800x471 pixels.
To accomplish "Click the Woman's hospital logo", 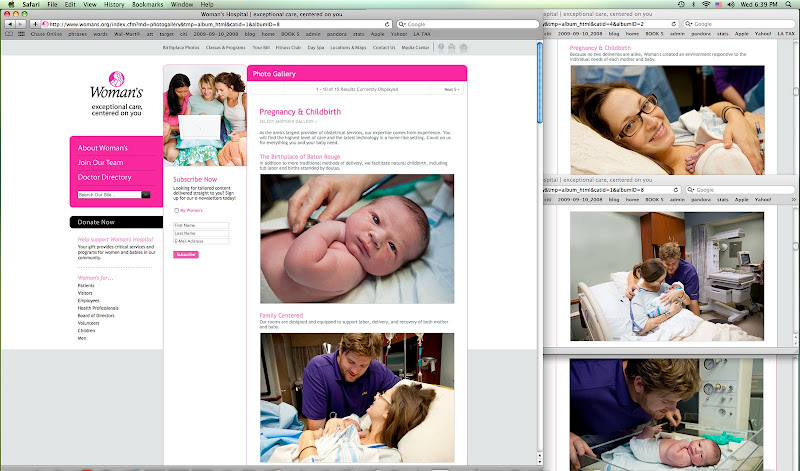I will 117,93.
